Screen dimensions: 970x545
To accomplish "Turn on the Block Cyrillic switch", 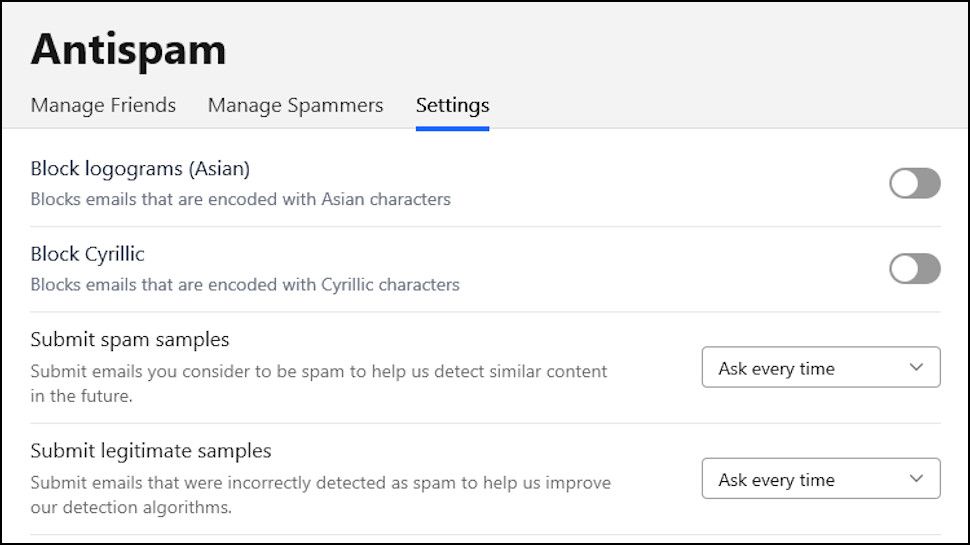I will coord(914,269).
